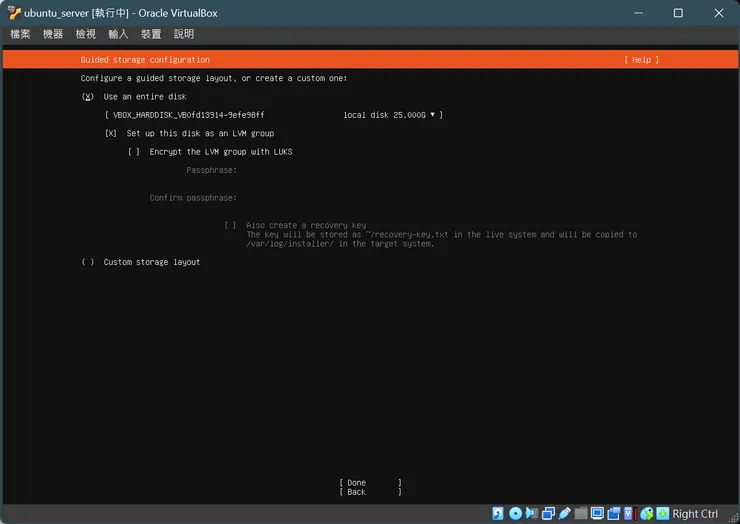Enable 'Encrypt the LVM group with LUKS'
Image resolution: width=740 pixels, height=524 pixels.
tap(134, 152)
